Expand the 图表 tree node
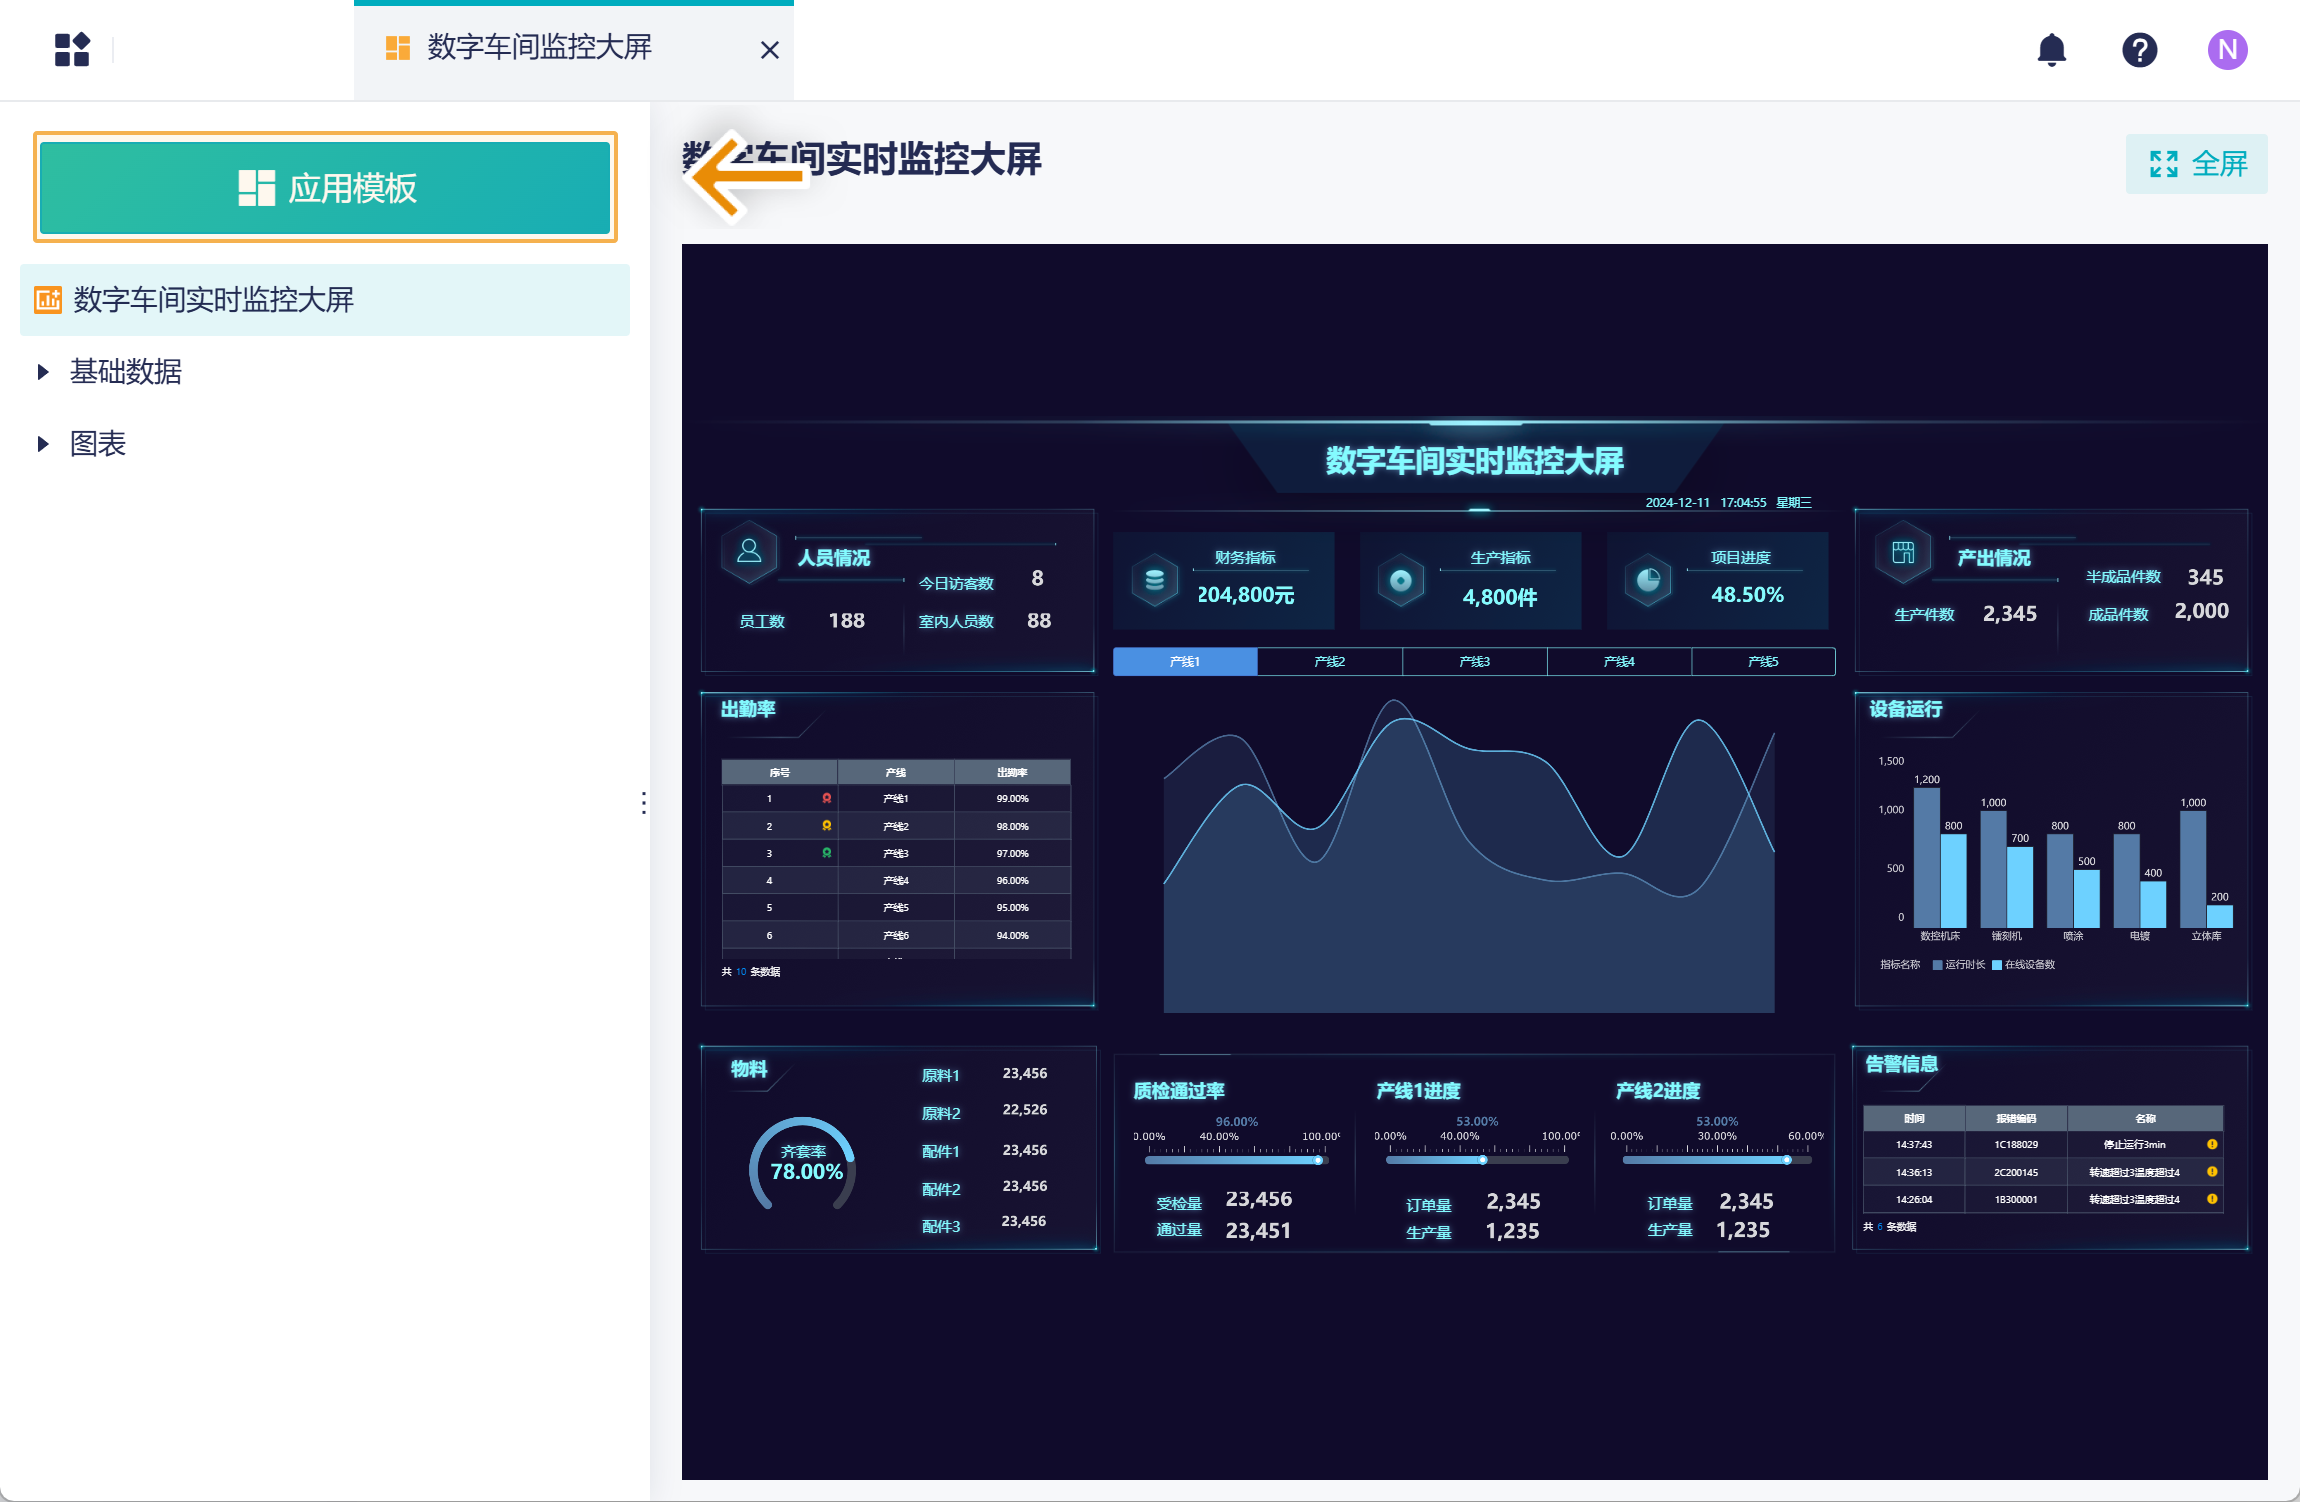Viewport: 2300px width, 1502px height. (43, 444)
